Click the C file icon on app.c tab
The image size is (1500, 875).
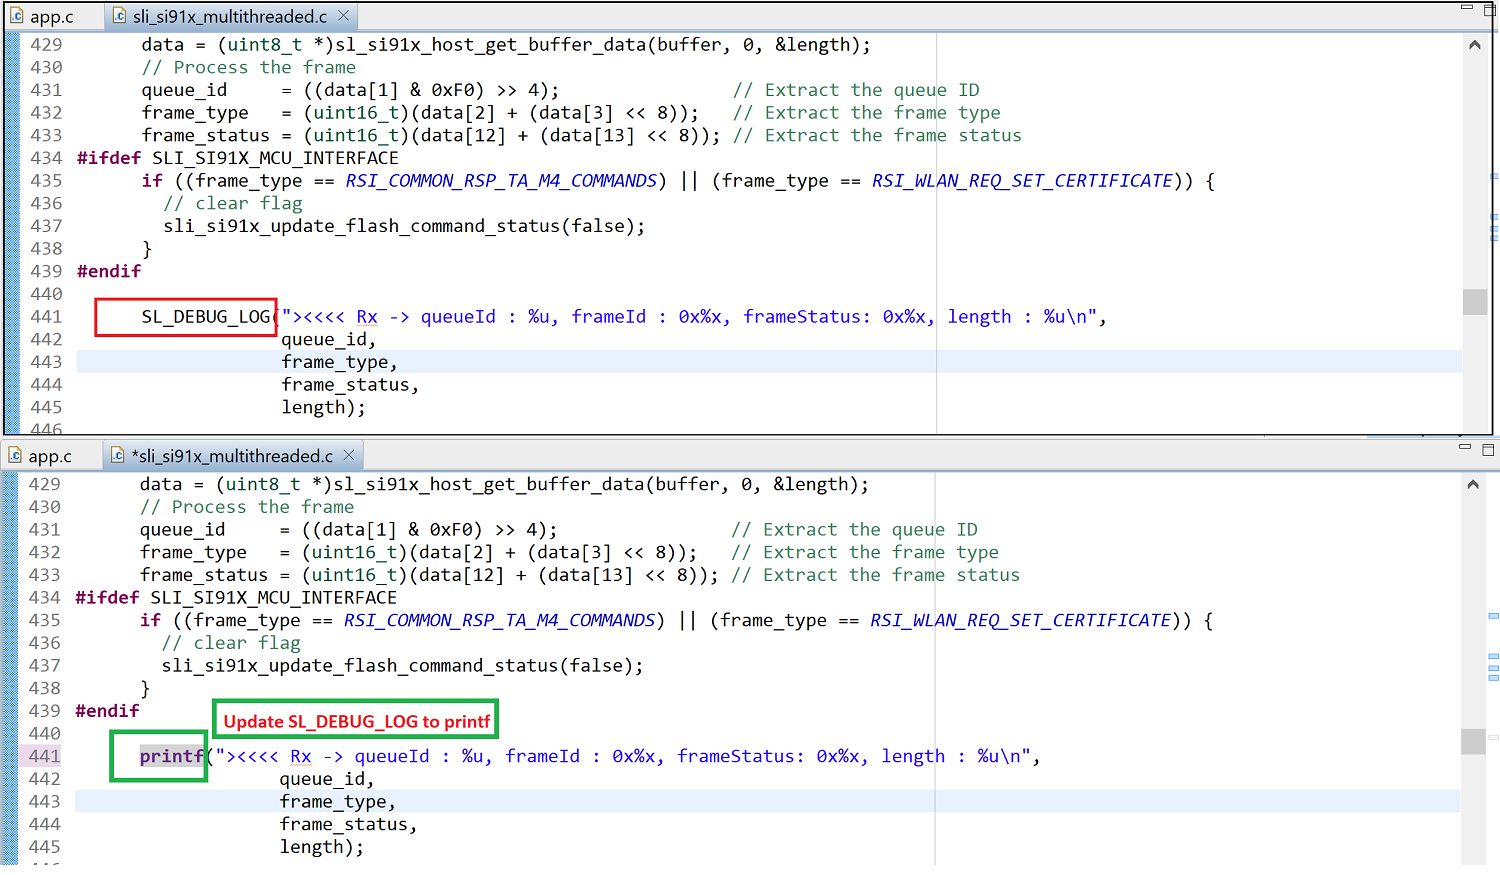pyautogui.click(x=17, y=16)
